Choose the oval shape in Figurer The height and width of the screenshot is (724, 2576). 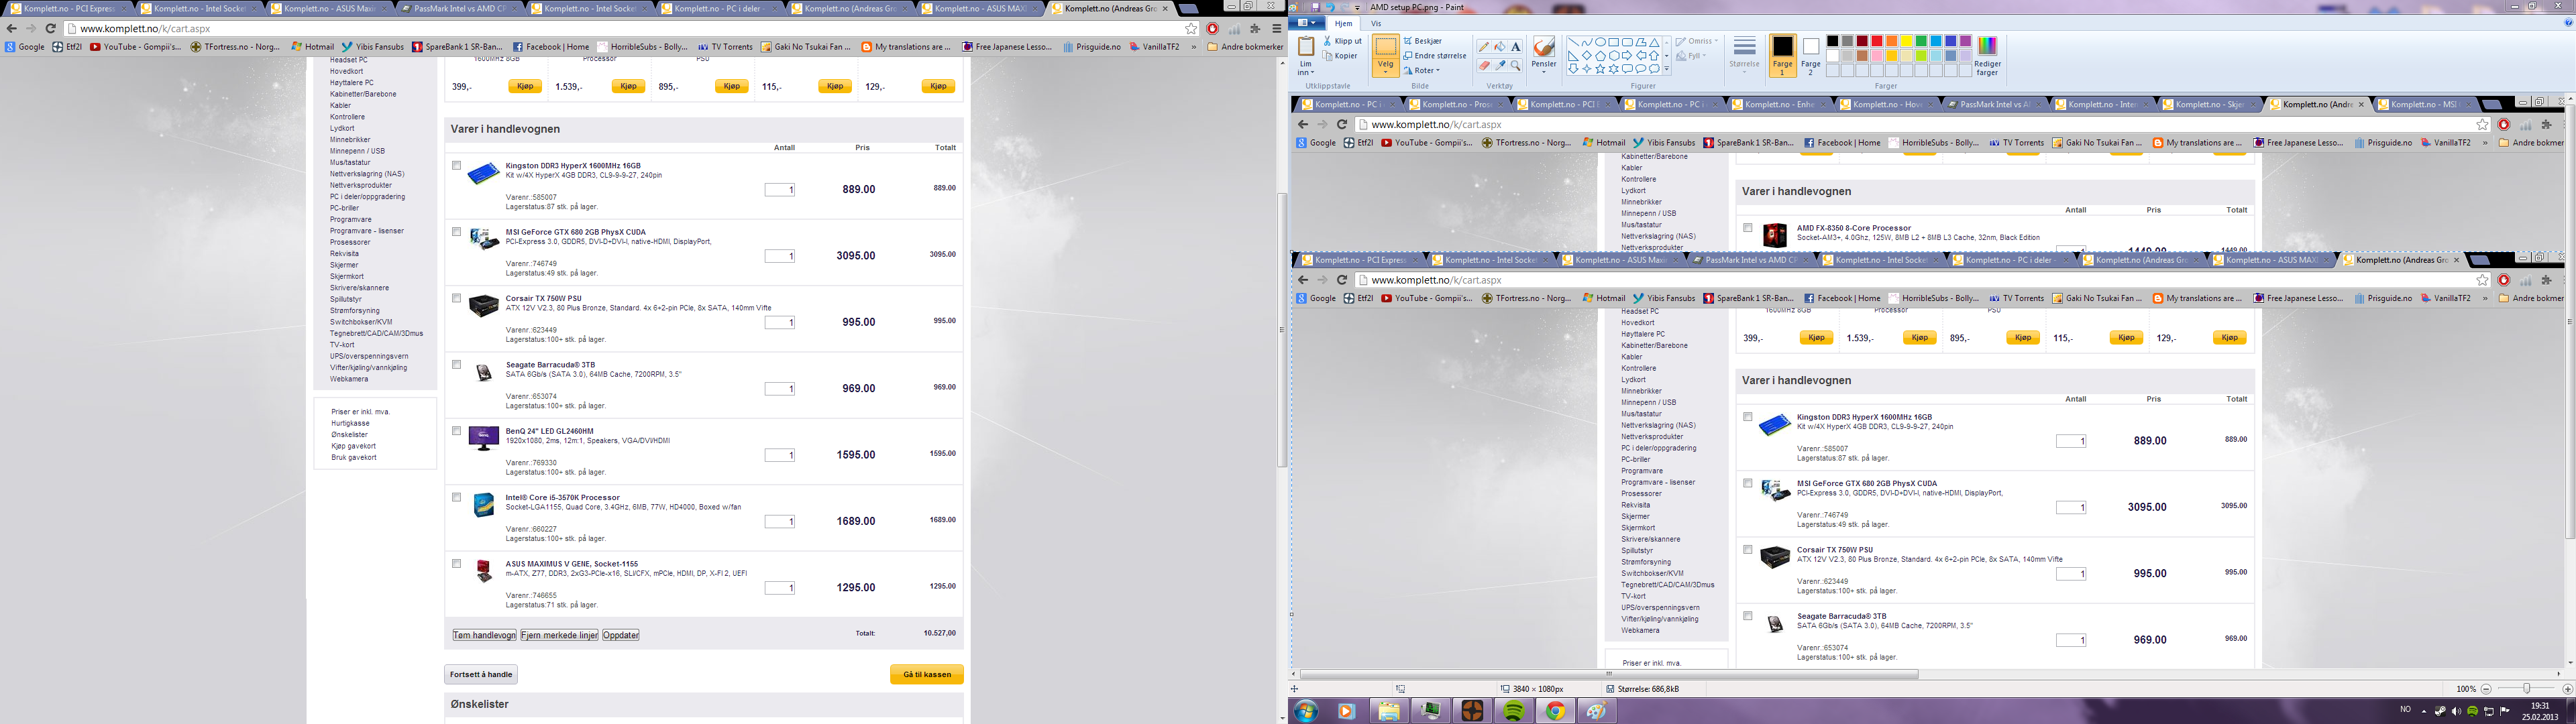(x=1600, y=43)
